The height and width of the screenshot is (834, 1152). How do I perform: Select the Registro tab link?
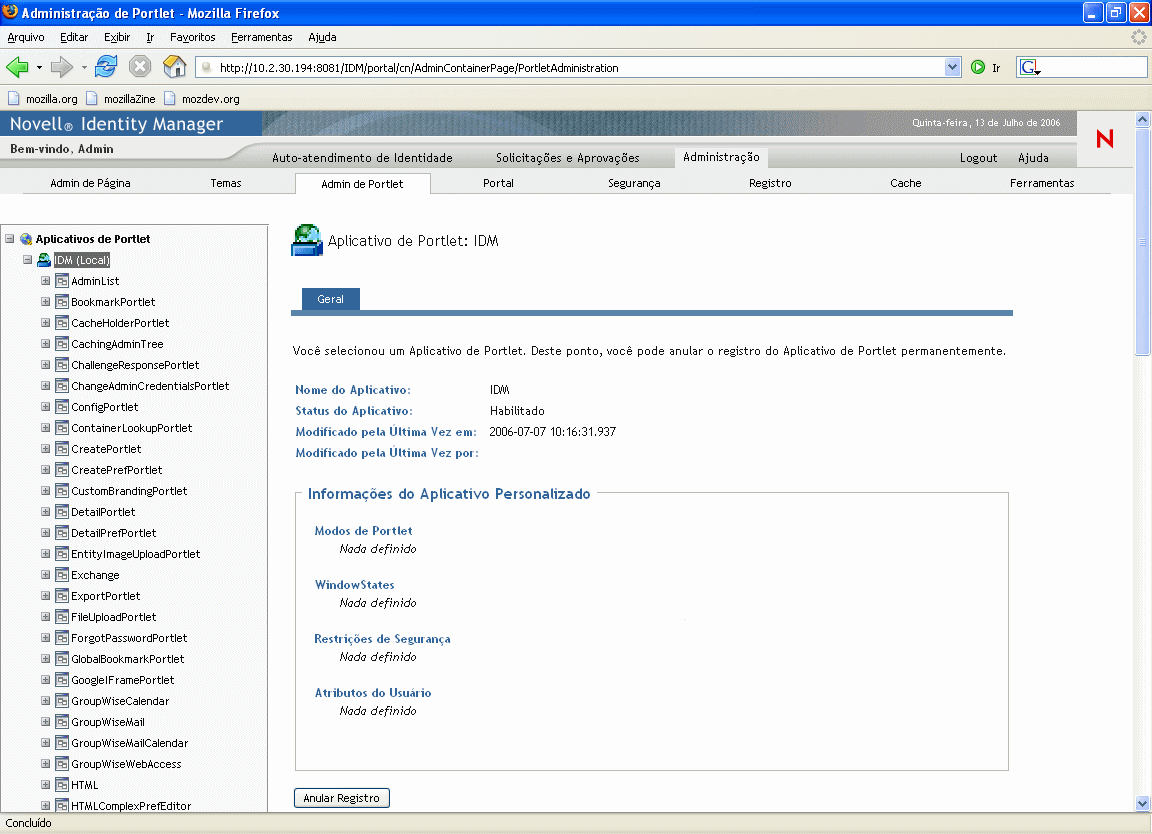pos(770,183)
